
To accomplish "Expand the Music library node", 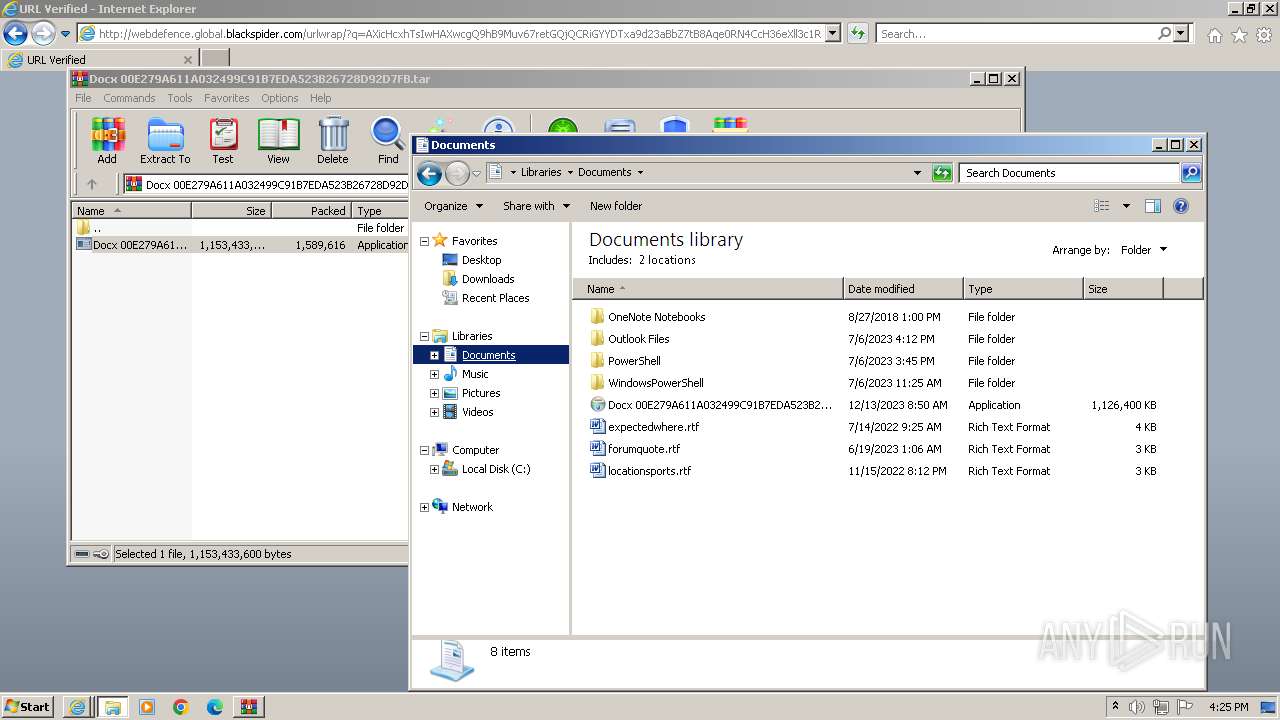I will tap(434, 375).
